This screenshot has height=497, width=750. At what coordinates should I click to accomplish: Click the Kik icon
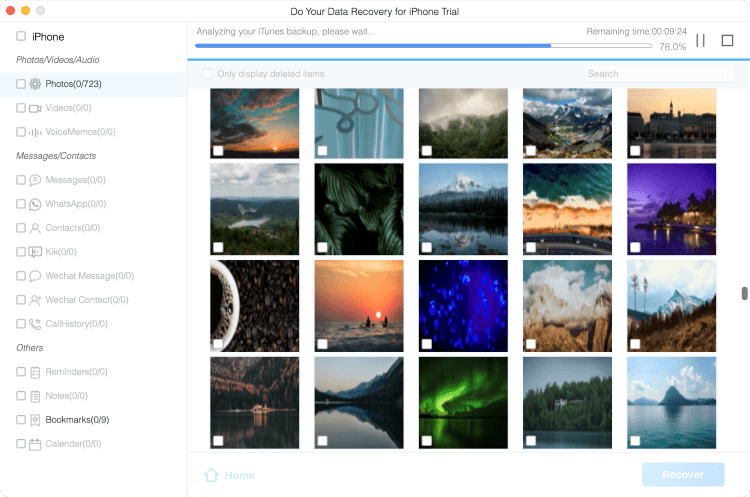coord(35,252)
